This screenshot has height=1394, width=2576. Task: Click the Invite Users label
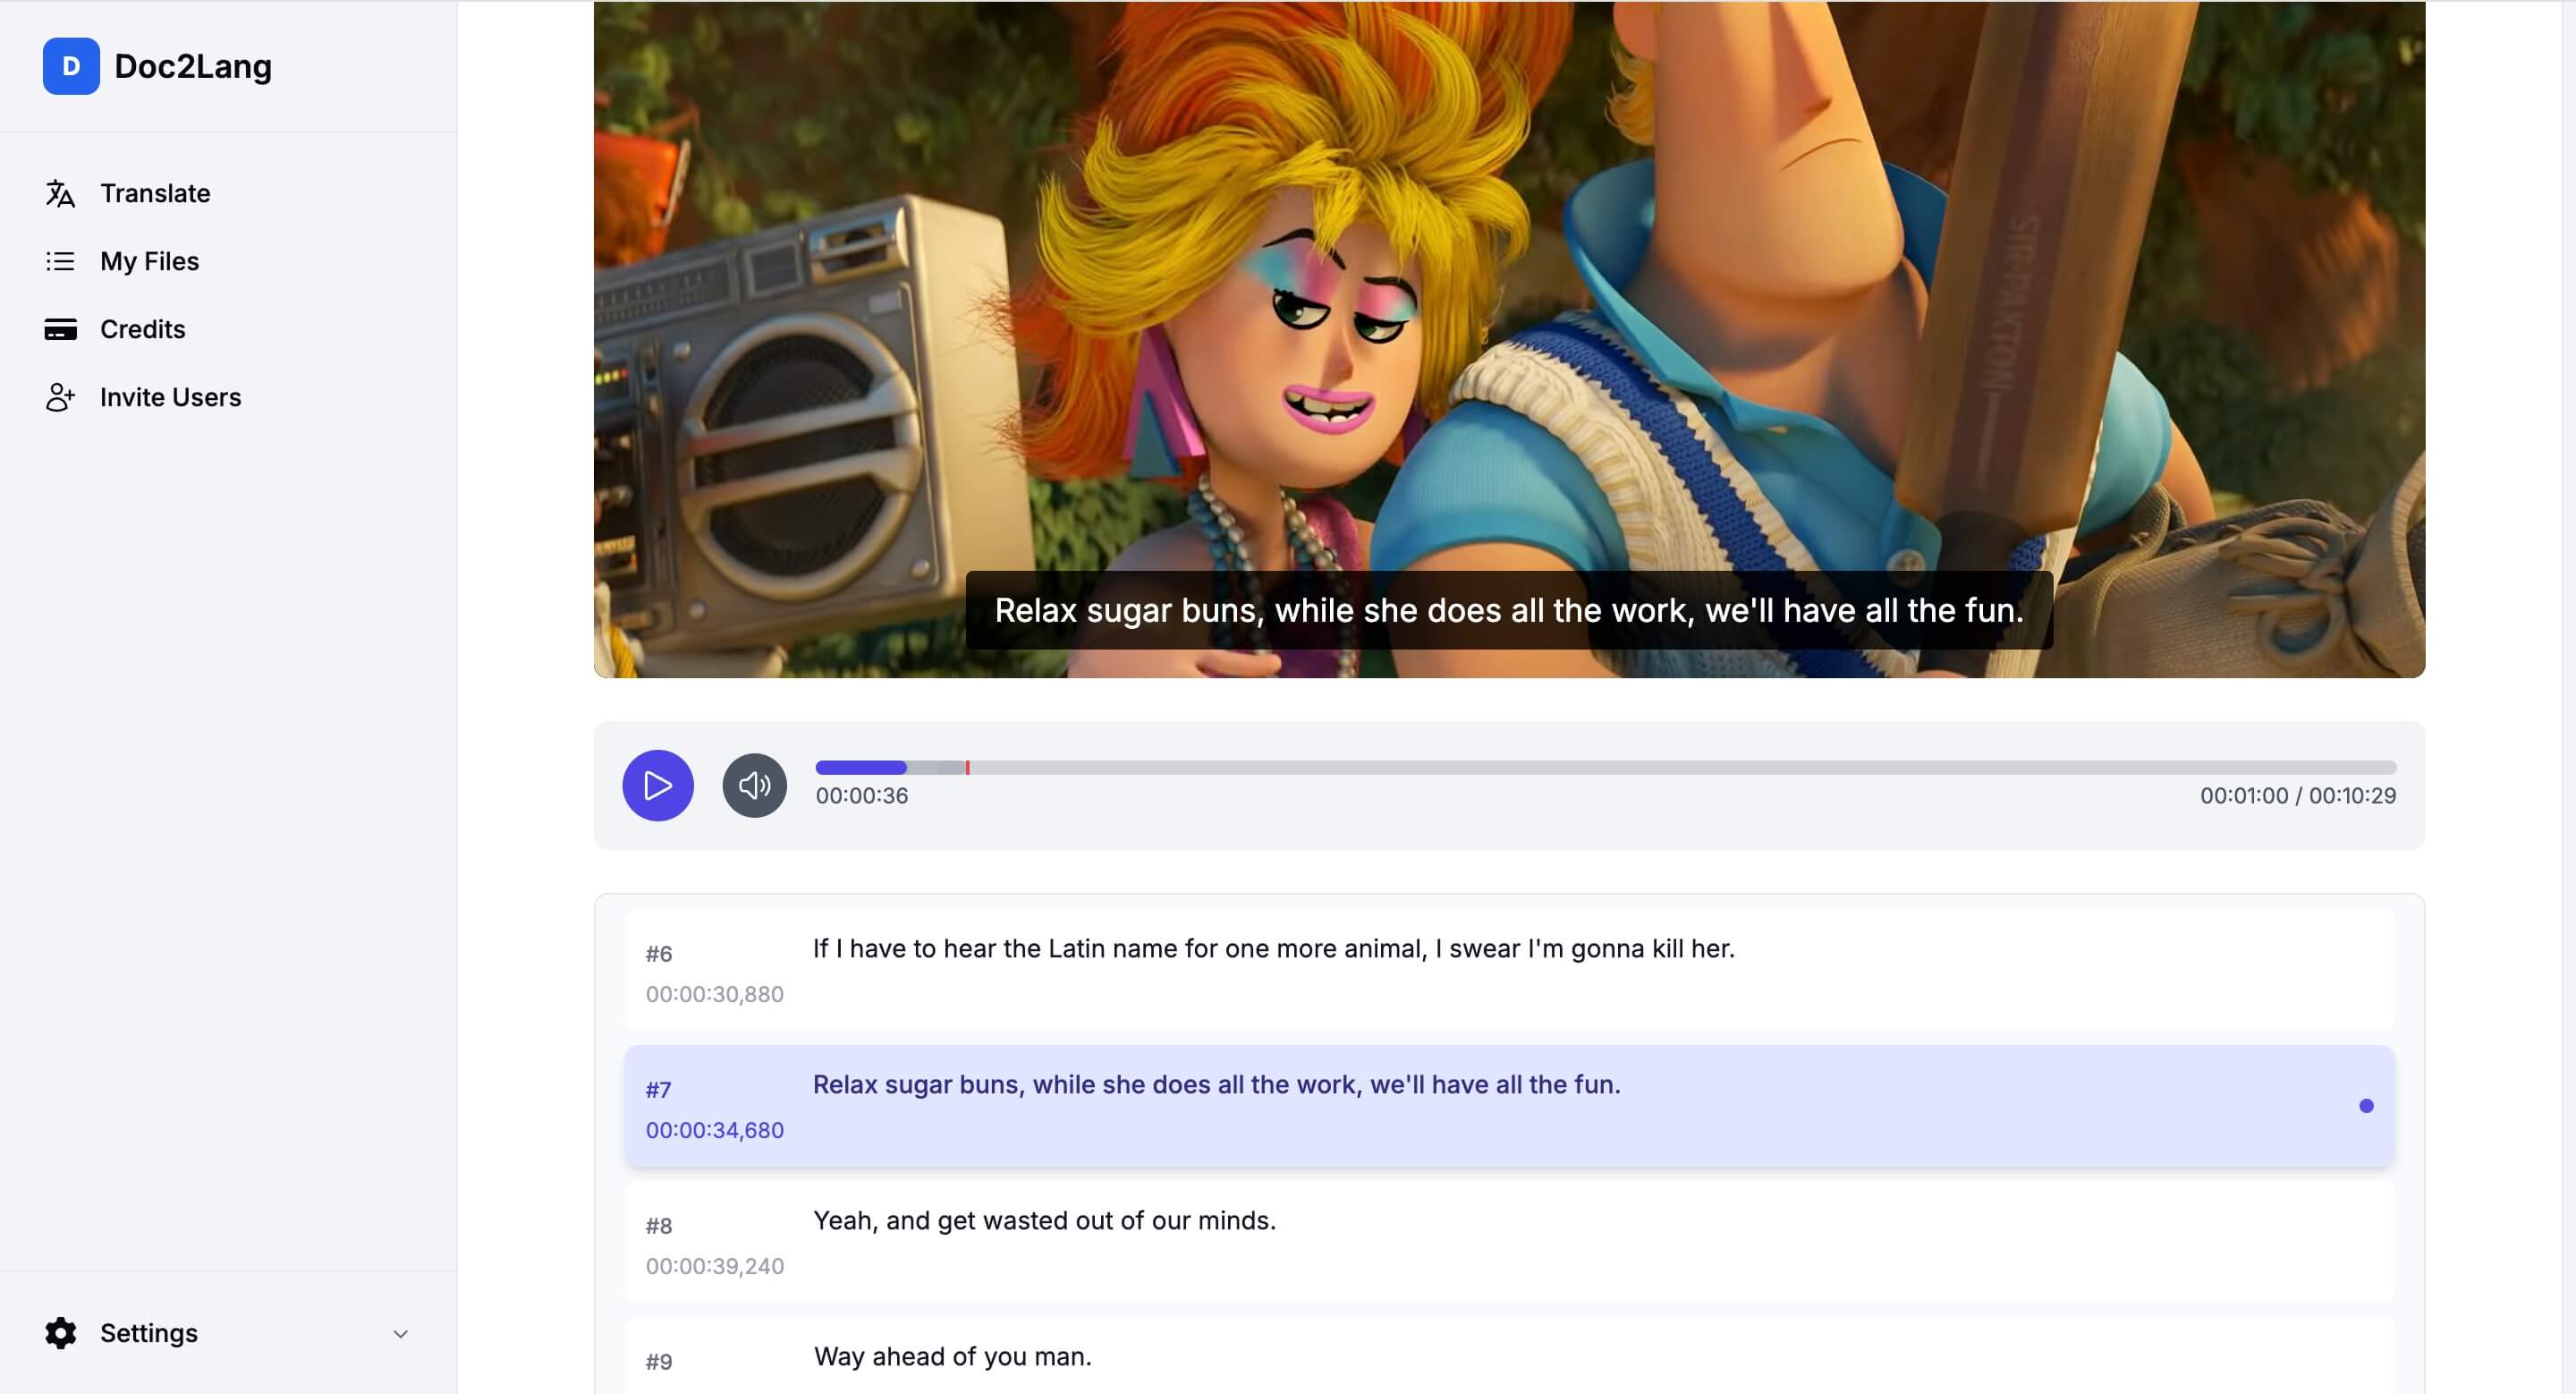coord(171,397)
